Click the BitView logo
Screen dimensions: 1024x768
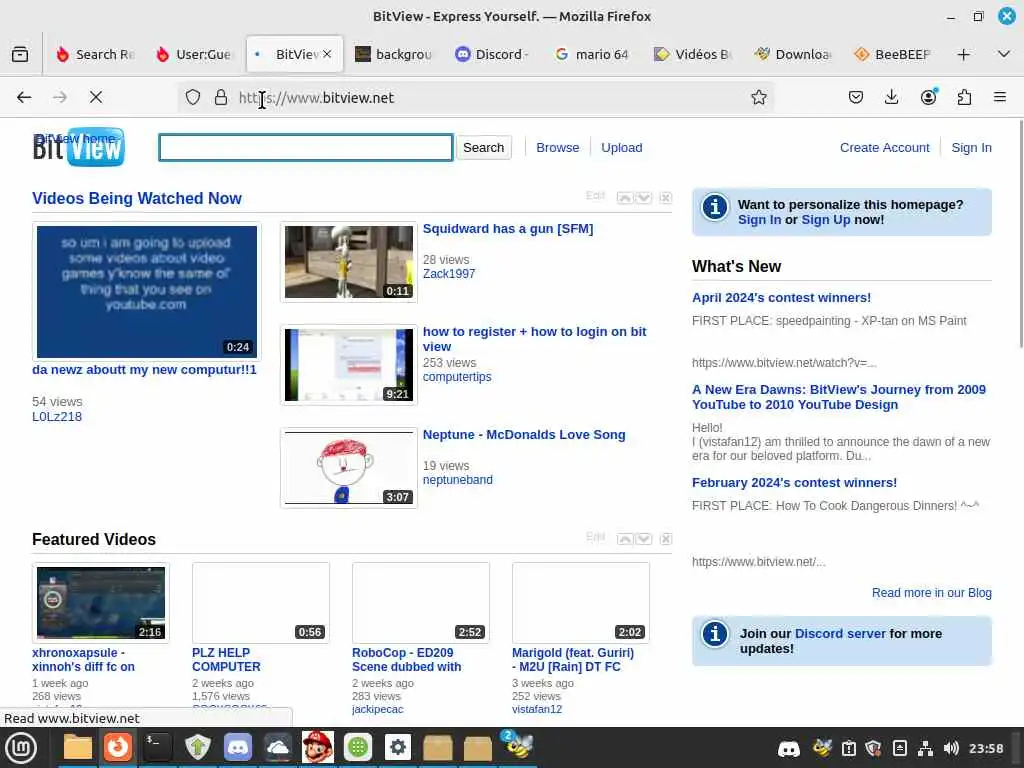click(78, 147)
